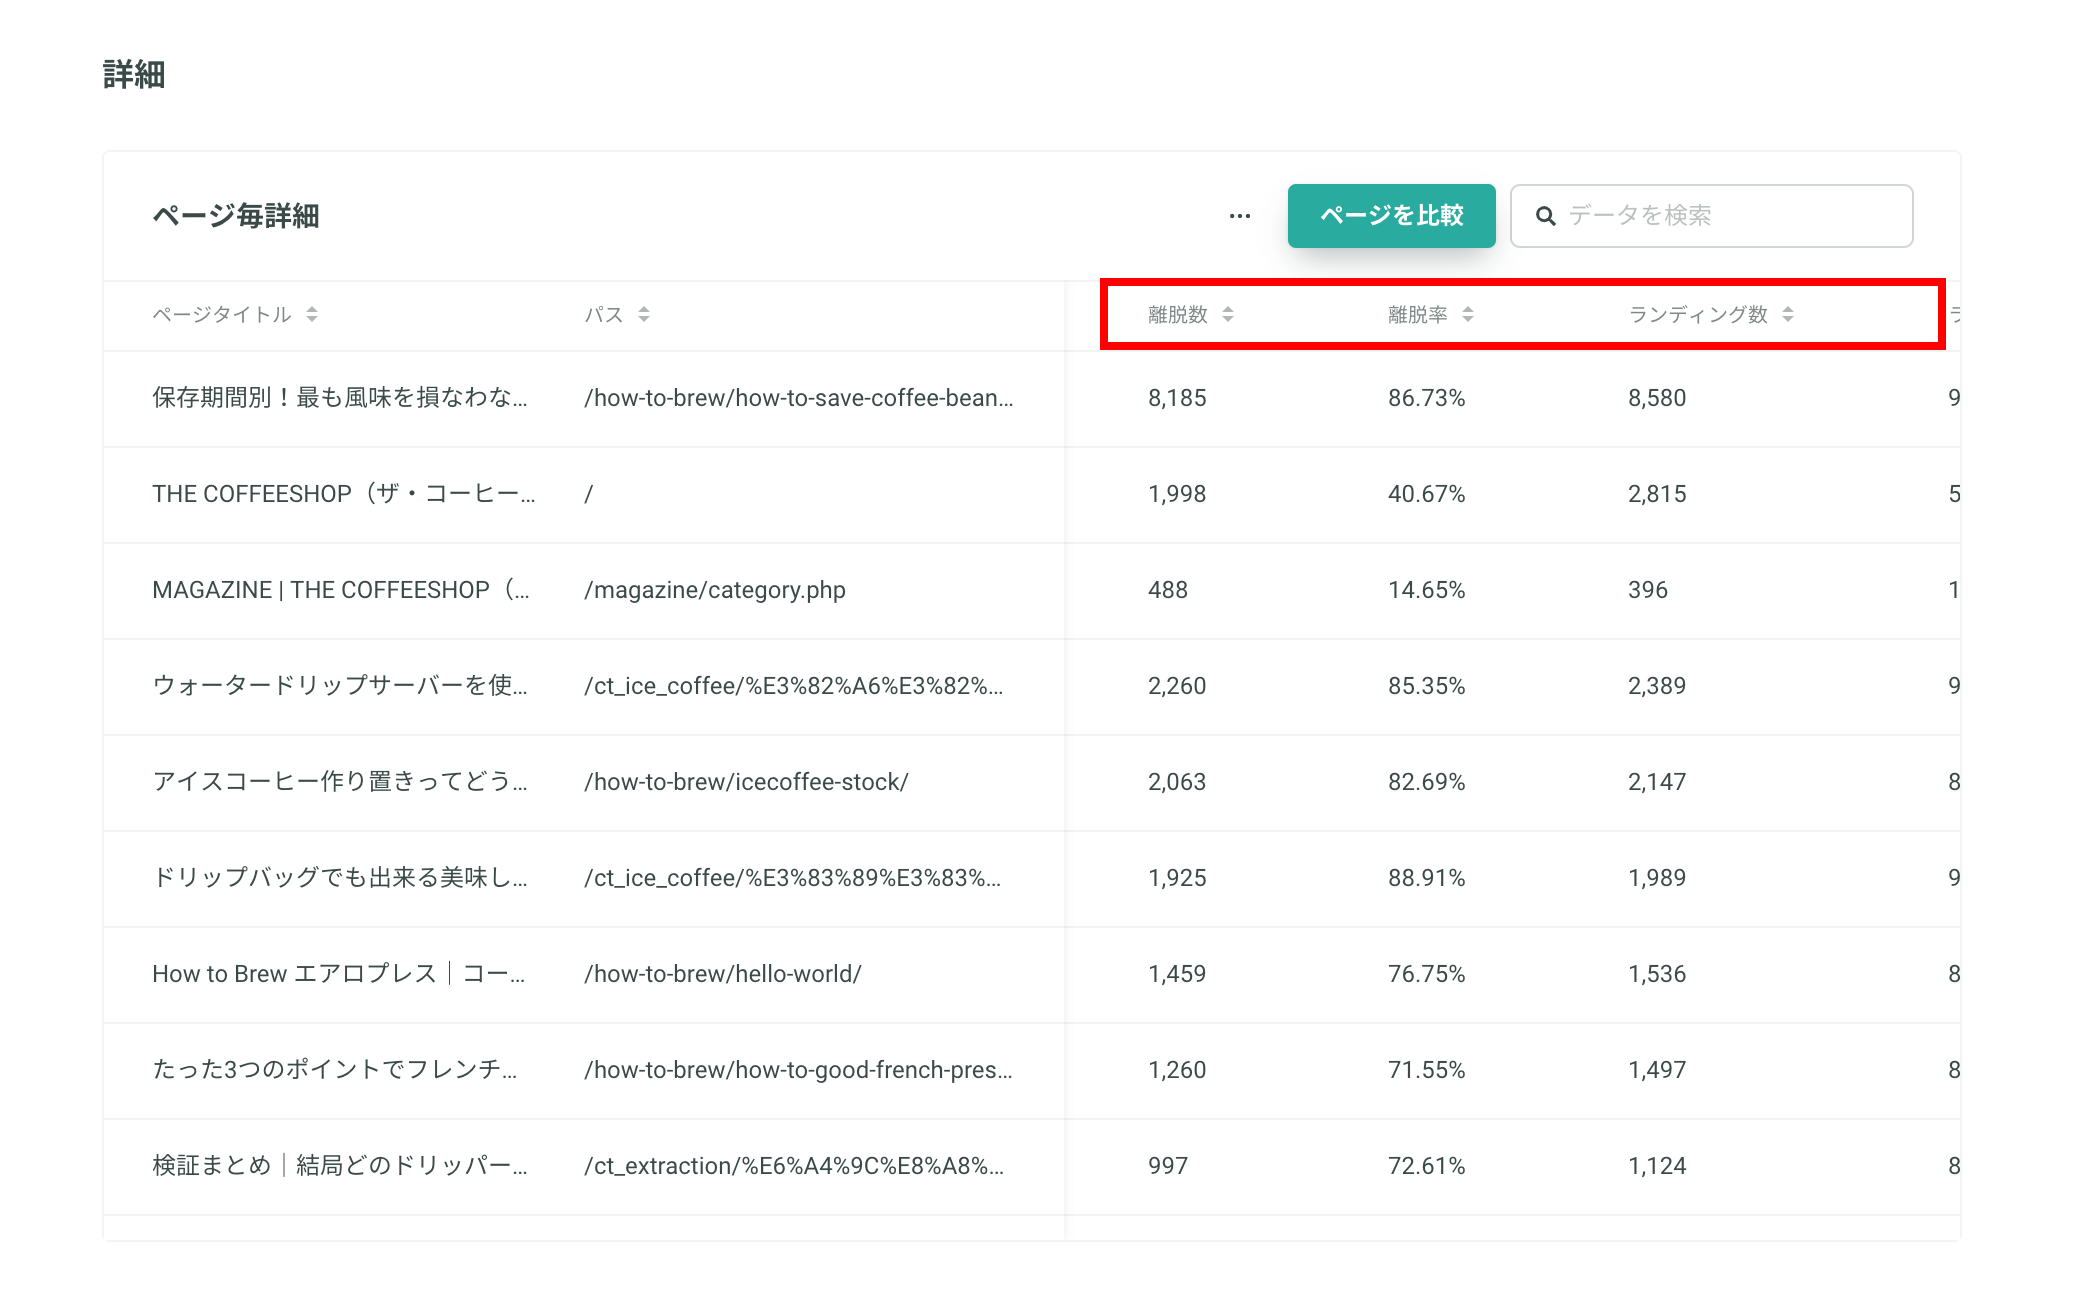The image size is (2100, 1314).
Task: Click exit count value 1,998
Action: (x=1177, y=494)
